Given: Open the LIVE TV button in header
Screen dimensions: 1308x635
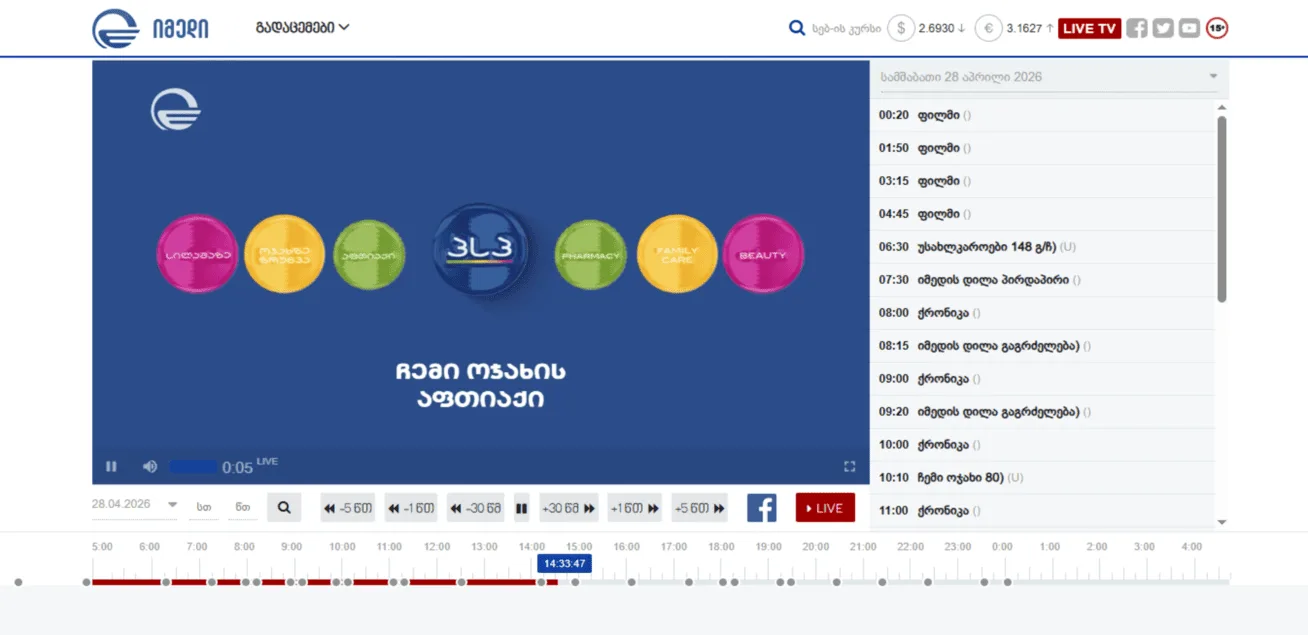Looking at the screenshot, I should [x=1089, y=28].
